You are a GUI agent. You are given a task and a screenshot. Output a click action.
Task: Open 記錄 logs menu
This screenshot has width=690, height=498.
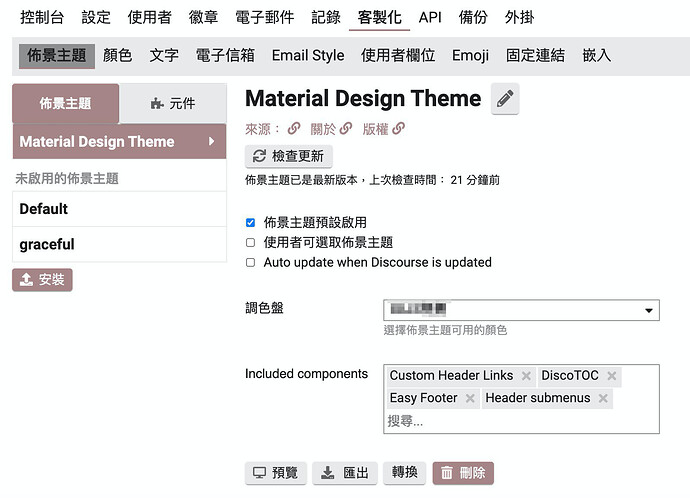[326, 18]
